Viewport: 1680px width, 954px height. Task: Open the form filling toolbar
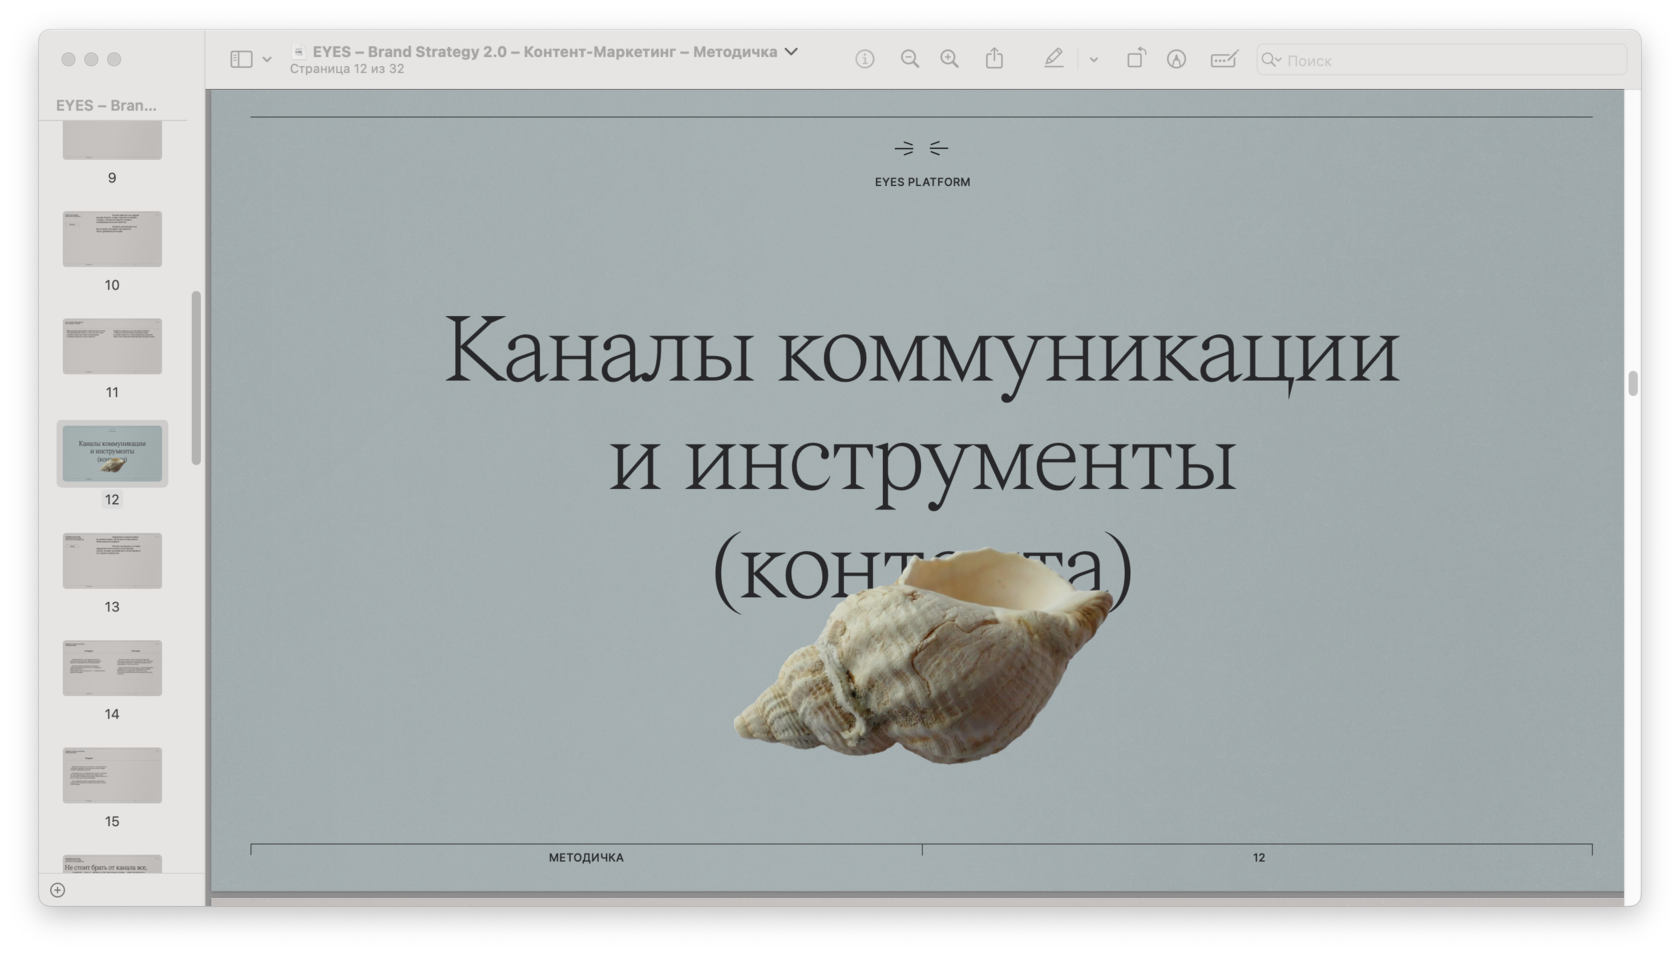[1224, 59]
